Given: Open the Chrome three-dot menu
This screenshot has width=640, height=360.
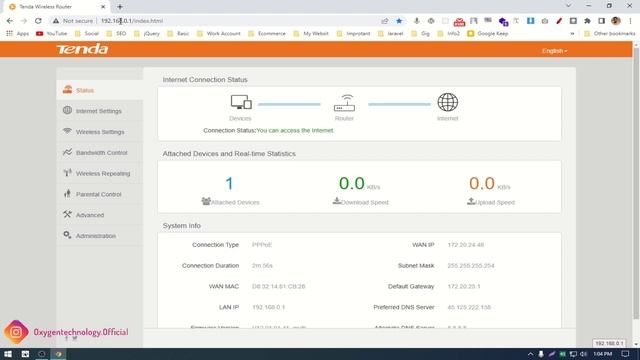Looking at the screenshot, I should pyautogui.click(x=630, y=21).
